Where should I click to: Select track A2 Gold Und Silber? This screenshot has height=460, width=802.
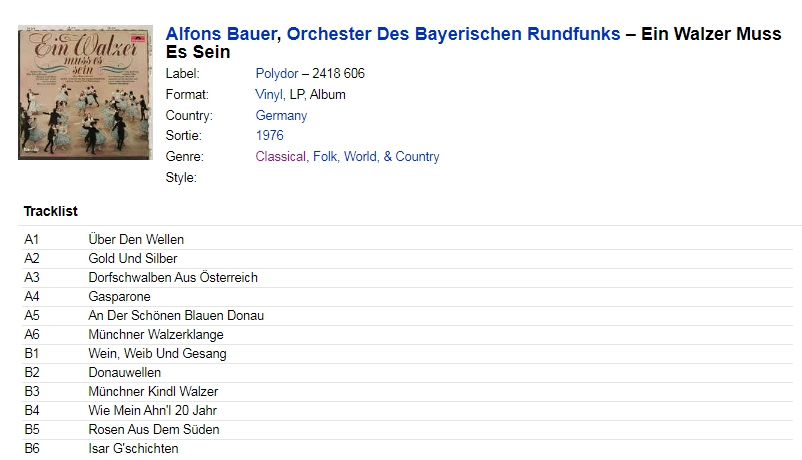coord(408,258)
